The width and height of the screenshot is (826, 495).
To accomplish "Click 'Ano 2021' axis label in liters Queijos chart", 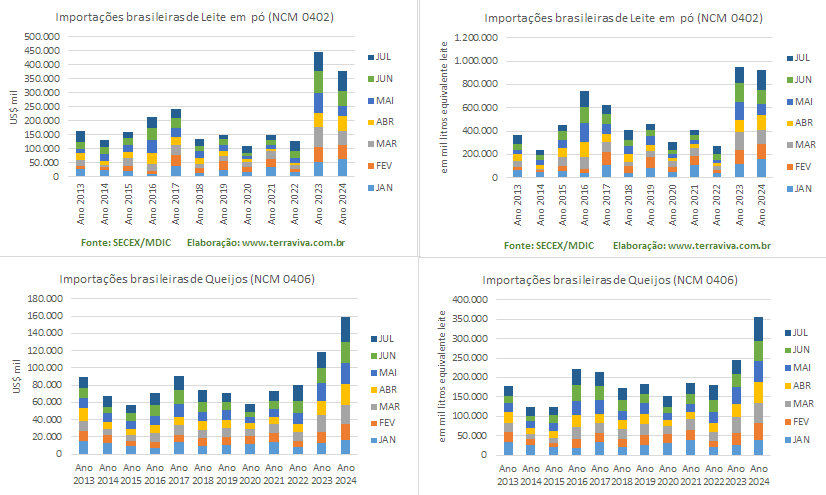I will point(691,475).
